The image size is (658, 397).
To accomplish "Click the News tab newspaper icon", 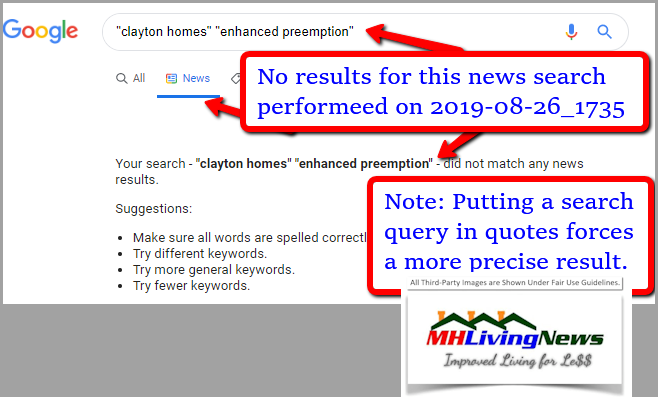I will tap(171, 78).
